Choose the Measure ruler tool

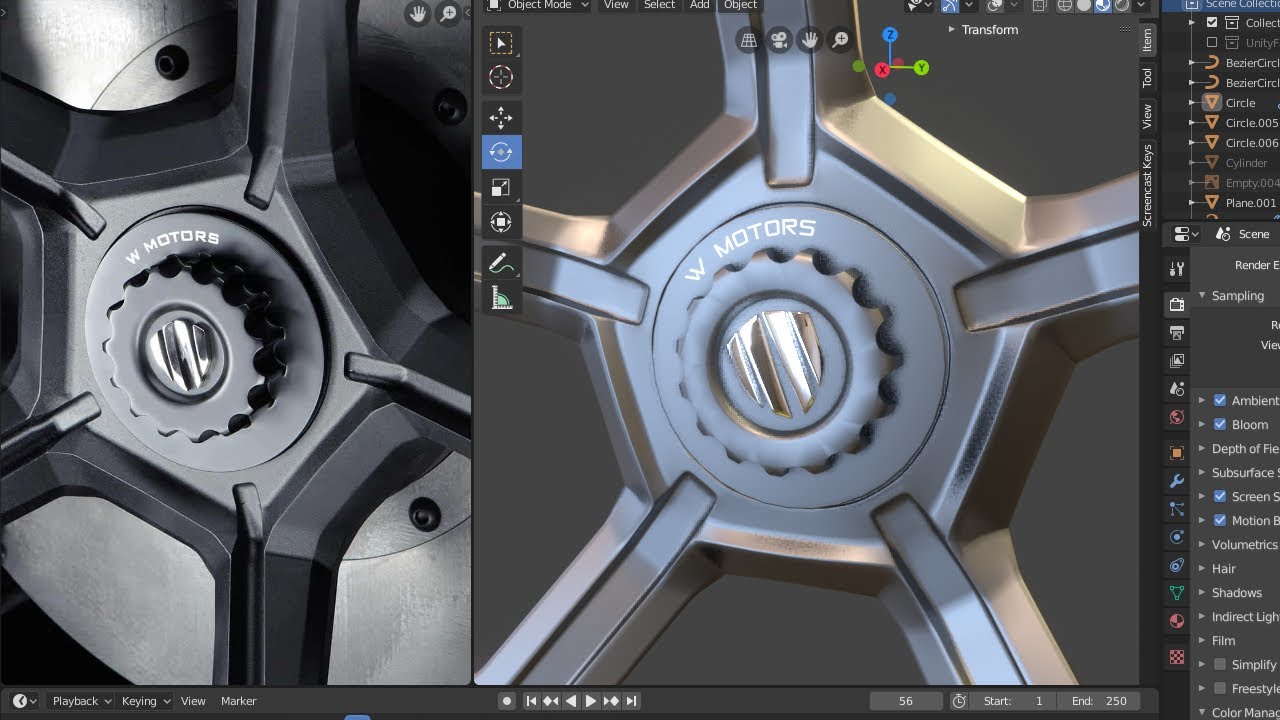501,297
